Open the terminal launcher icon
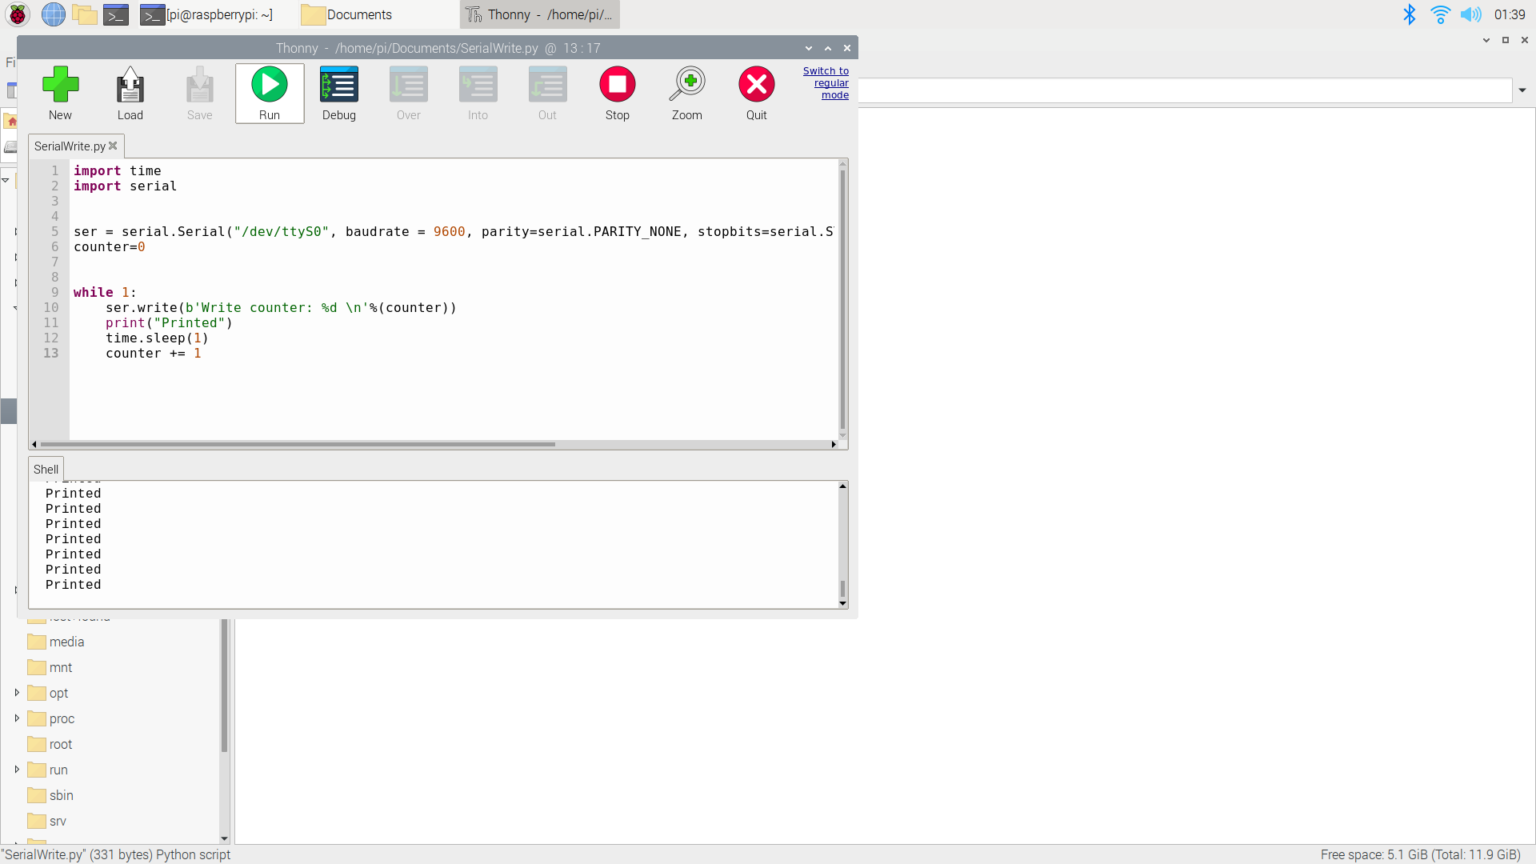 point(116,15)
